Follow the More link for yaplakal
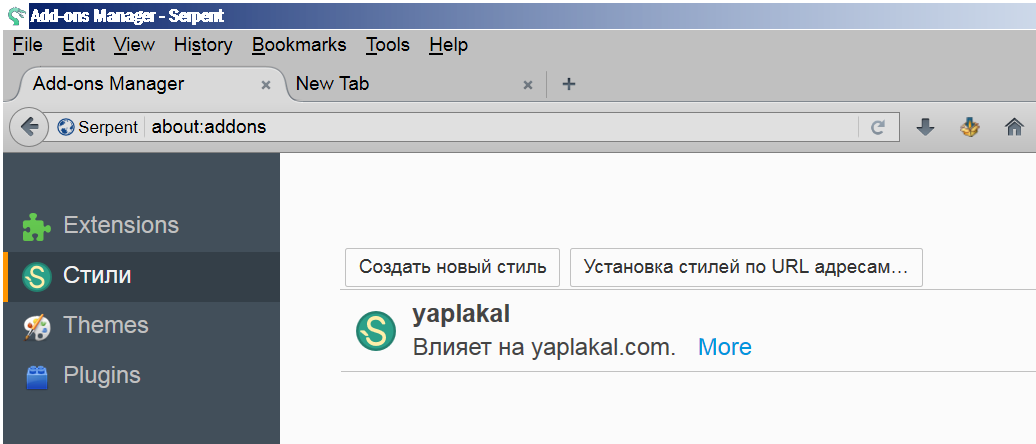Image resolution: width=1036 pixels, height=444 pixels. [x=725, y=347]
